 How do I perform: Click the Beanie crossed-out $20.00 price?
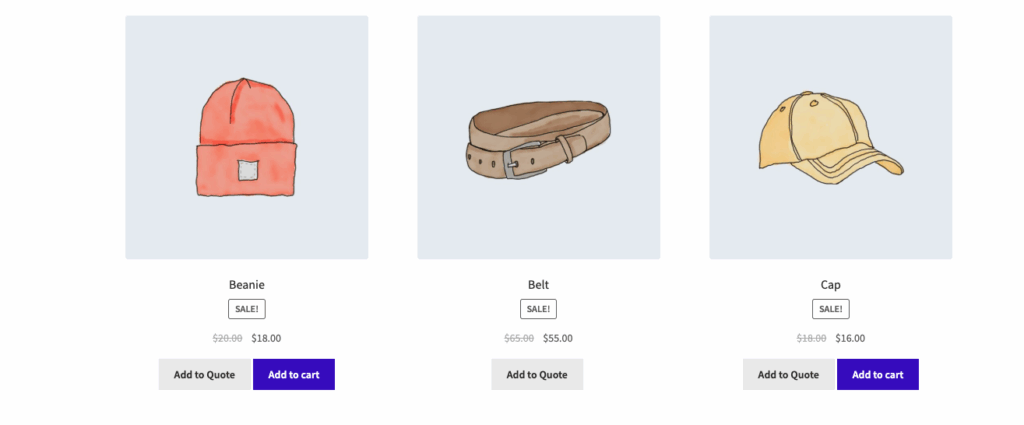(x=228, y=338)
